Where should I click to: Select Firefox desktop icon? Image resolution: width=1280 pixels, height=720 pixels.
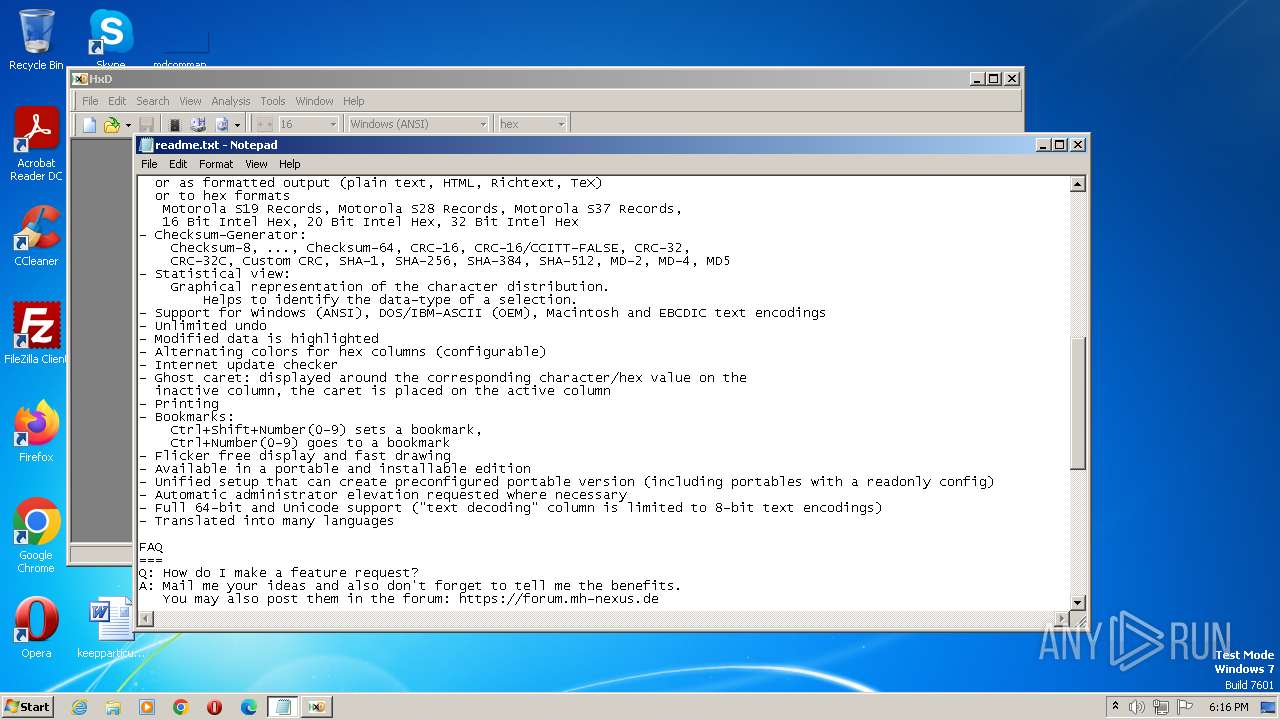[x=36, y=432]
